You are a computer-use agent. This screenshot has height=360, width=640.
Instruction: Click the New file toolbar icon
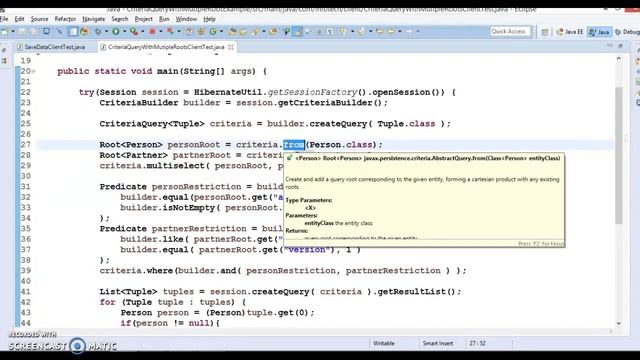tap(4, 31)
